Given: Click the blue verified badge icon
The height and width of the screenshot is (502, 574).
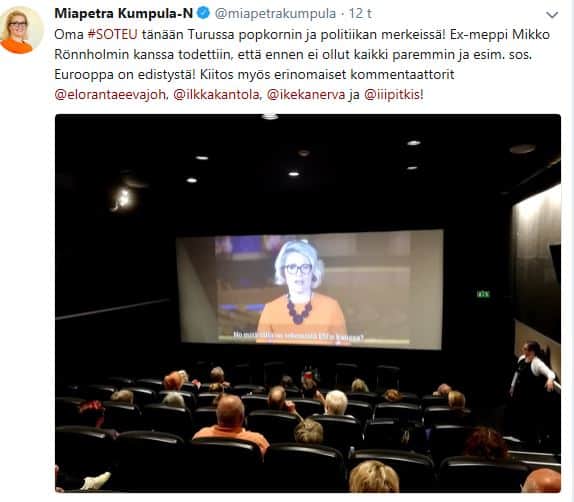Looking at the screenshot, I should click(x=203, y=13).
